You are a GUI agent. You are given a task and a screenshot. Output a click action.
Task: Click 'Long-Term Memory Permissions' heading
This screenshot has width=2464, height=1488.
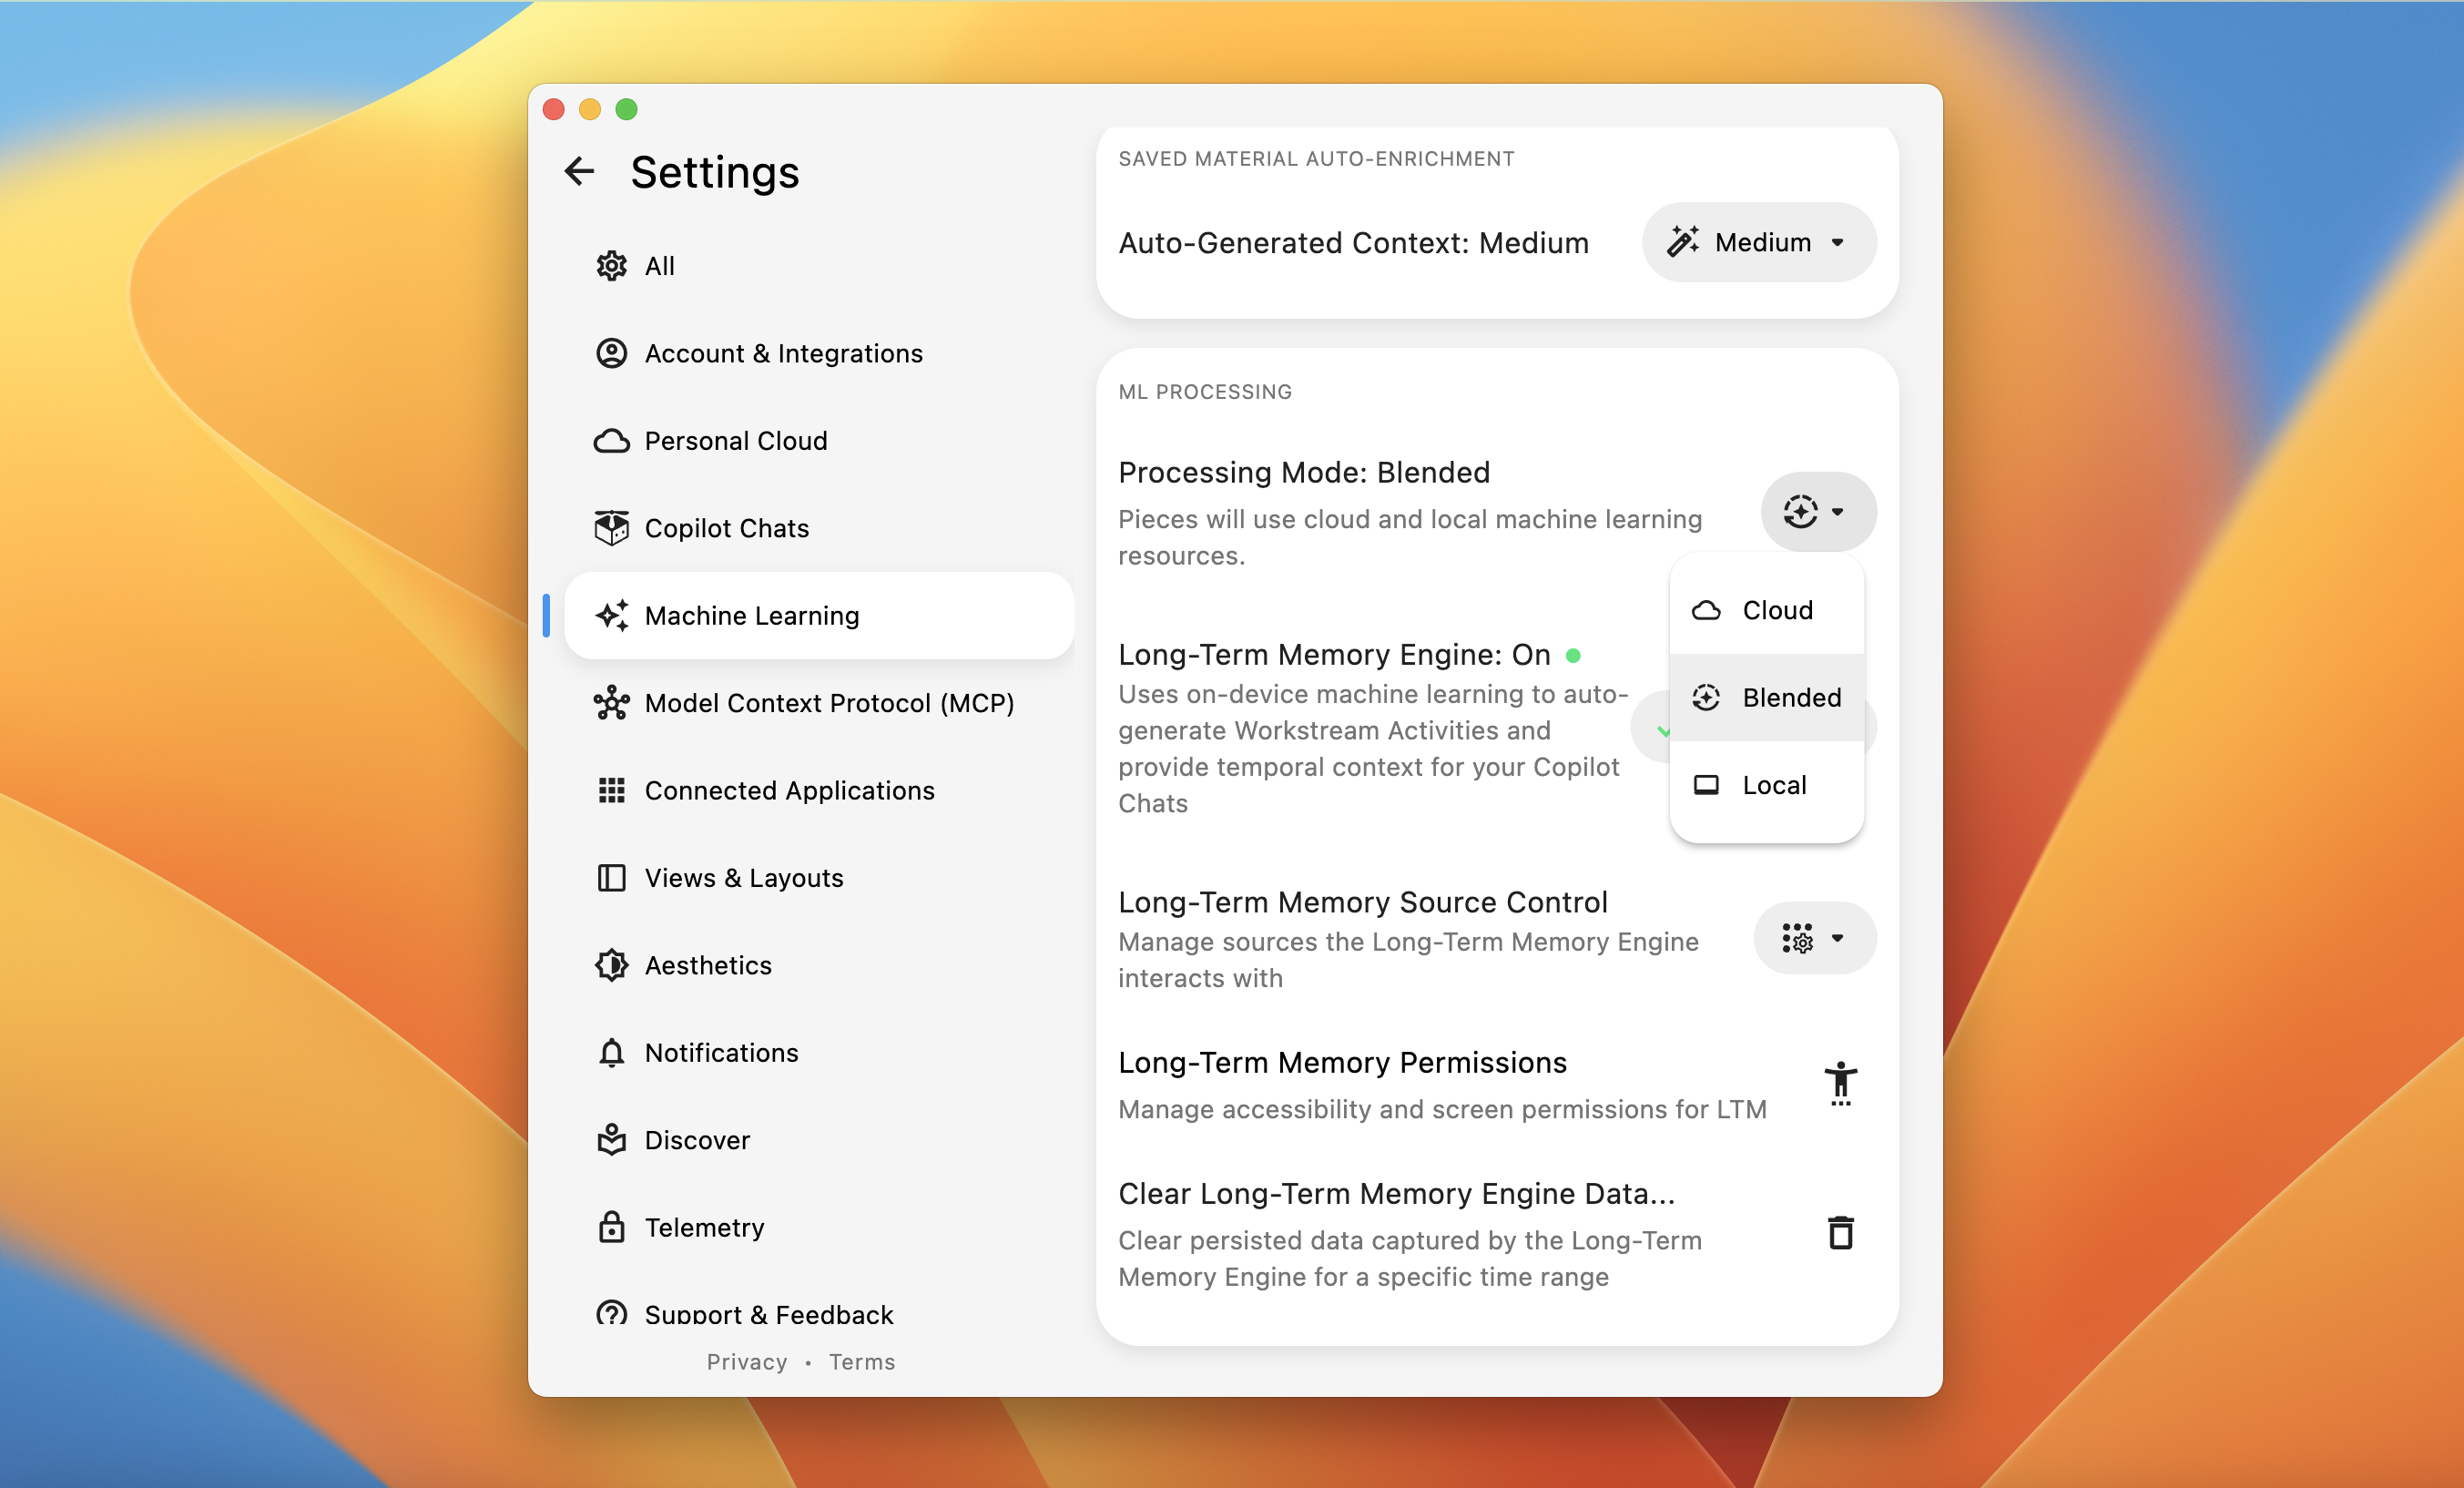tap(1342, 1063)
